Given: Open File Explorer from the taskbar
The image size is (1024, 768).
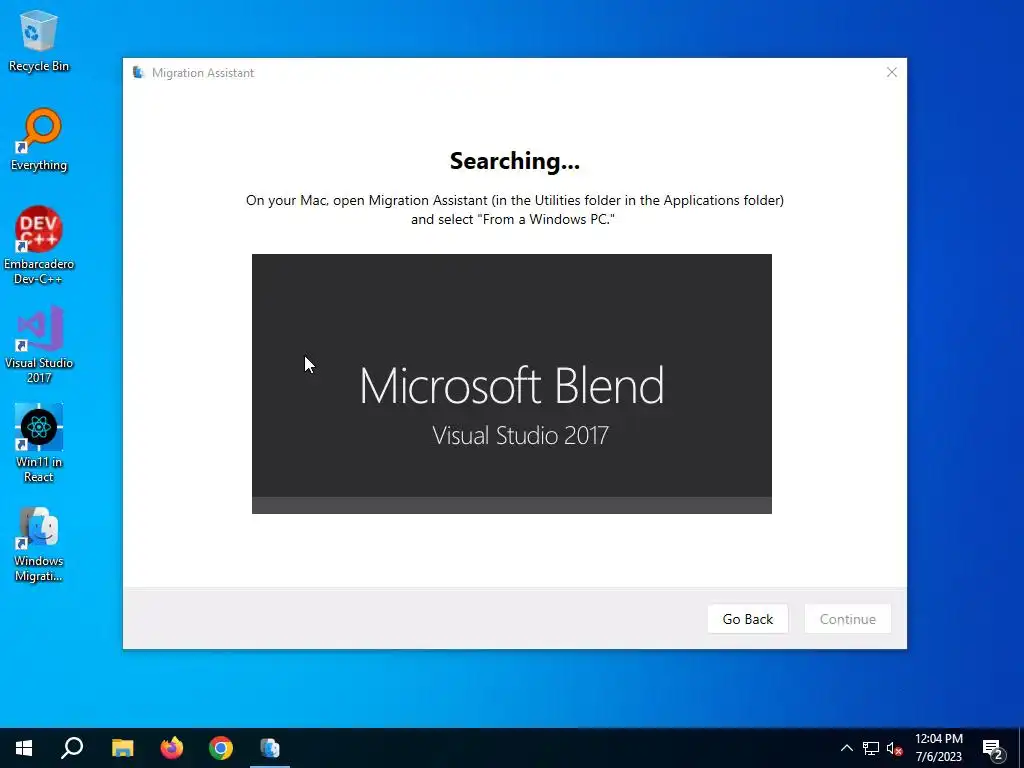Looking at the screenshot, I should coord(122,748).
